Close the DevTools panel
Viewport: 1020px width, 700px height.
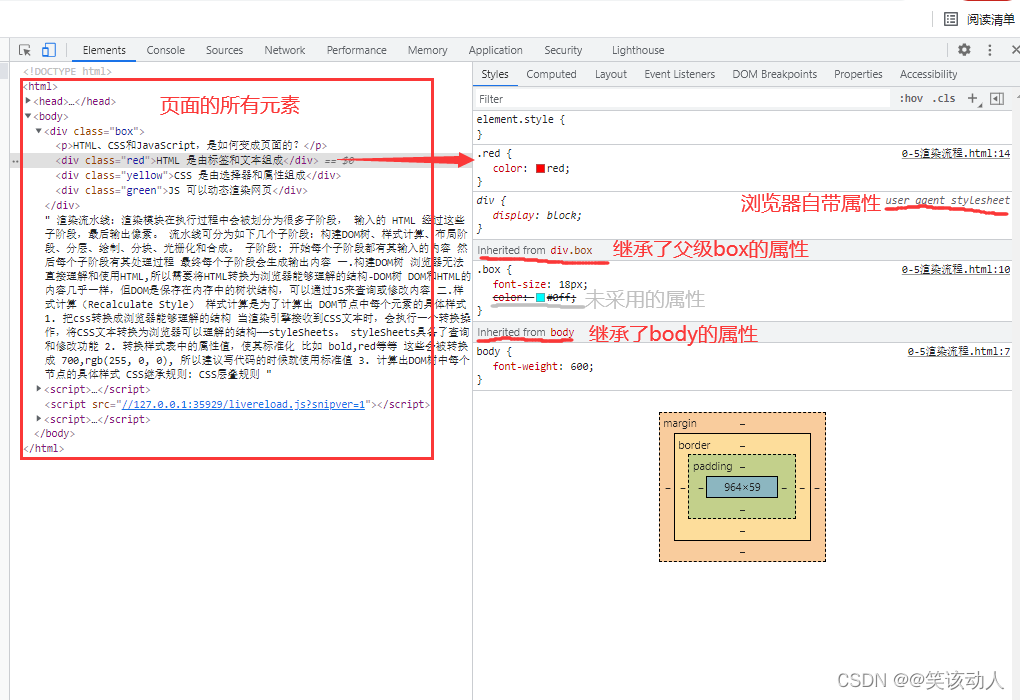[1015, 50]
